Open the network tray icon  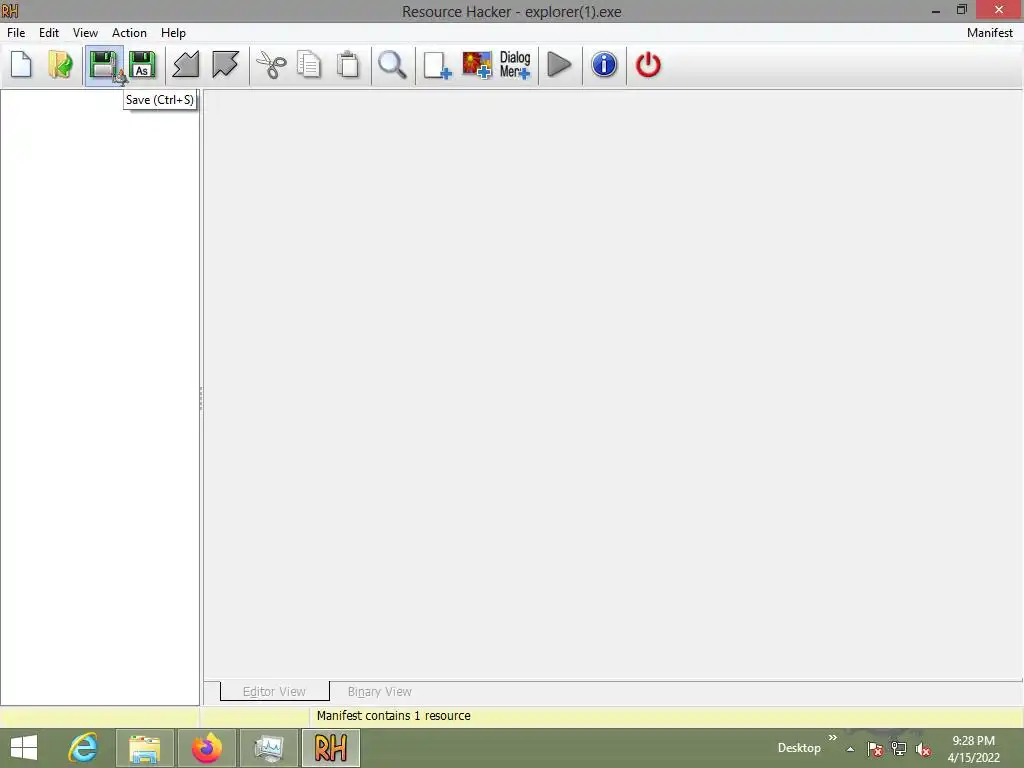899,749
